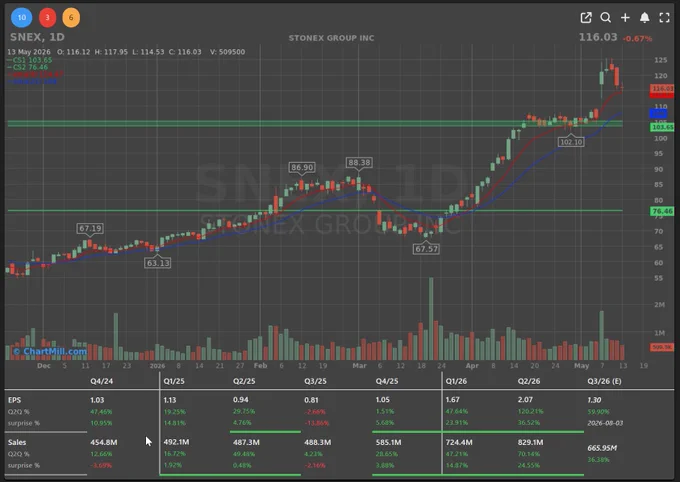Open chart in new window icon
The width and height of the screenshot is (680, 482).
point(586,17)
